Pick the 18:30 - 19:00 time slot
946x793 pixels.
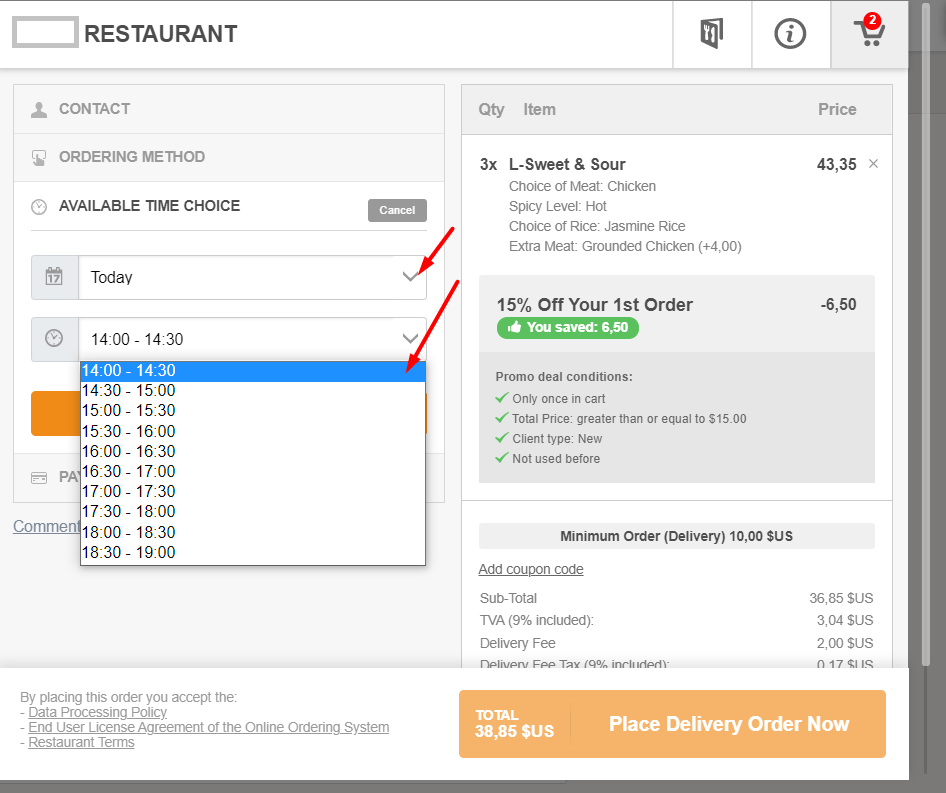coord(253,552)
